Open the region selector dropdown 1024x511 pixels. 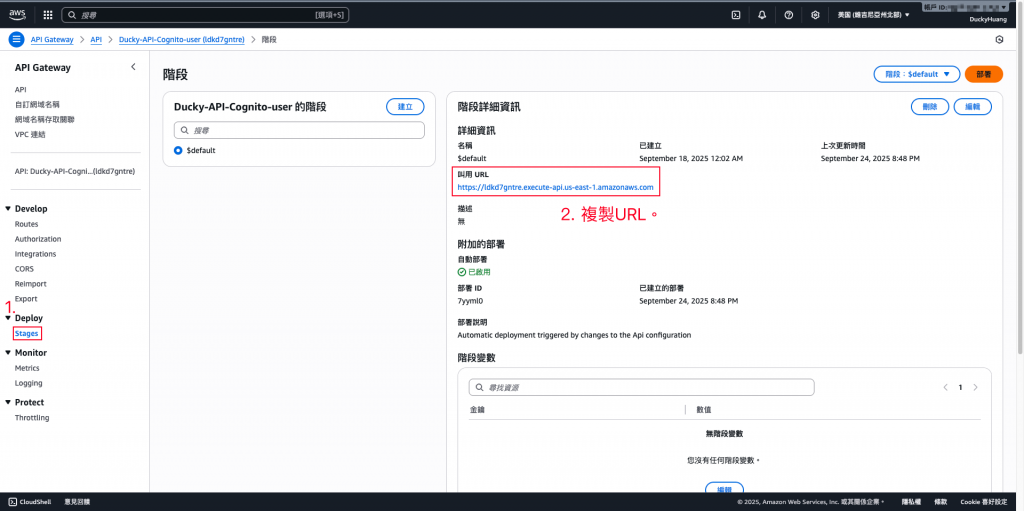click(873, 14)
